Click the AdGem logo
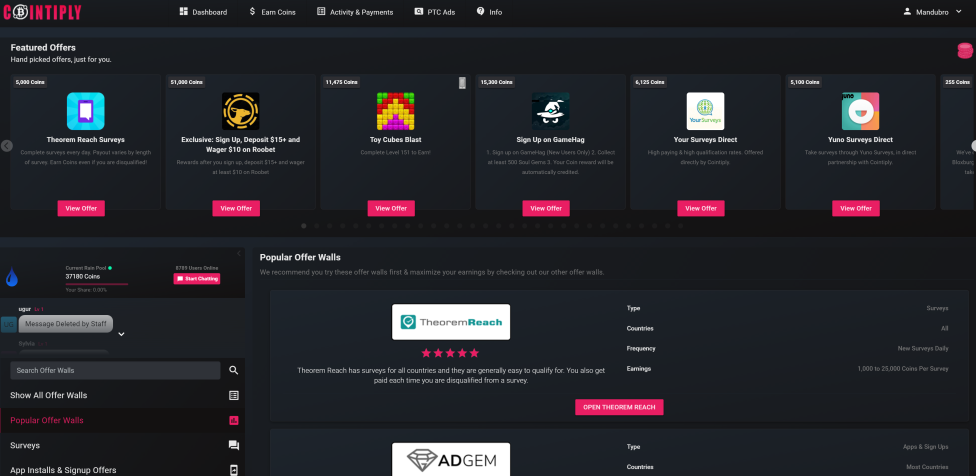The height and width of the screenshot is (476, 976). [x=451, y=459]
